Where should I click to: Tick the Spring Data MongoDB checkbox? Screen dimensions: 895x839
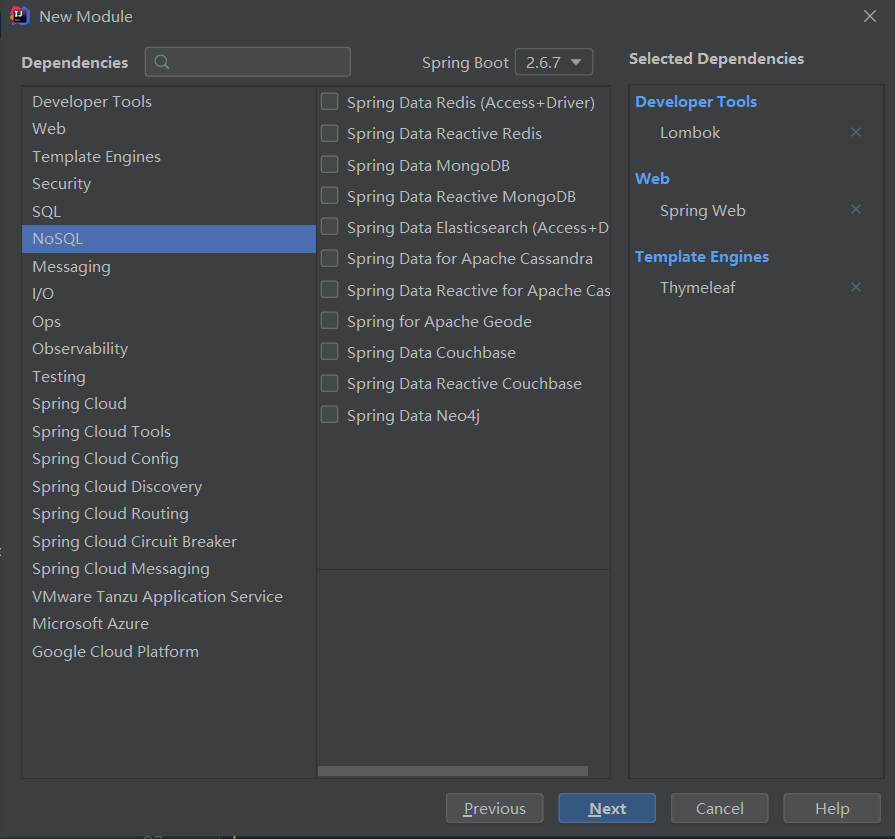(x=329, y=164)
